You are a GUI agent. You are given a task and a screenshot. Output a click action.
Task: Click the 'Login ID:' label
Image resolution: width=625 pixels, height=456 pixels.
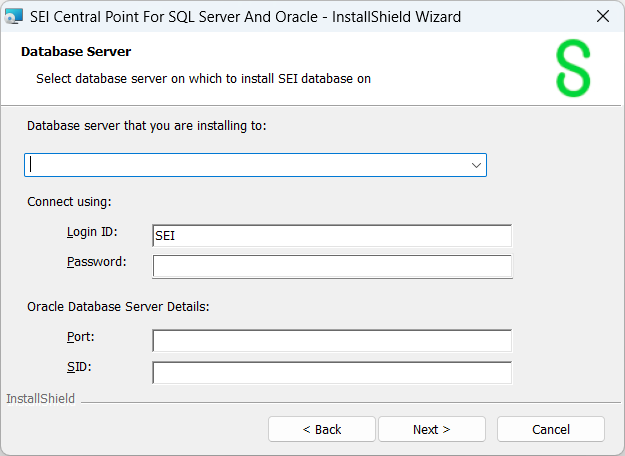click(92, 232)
